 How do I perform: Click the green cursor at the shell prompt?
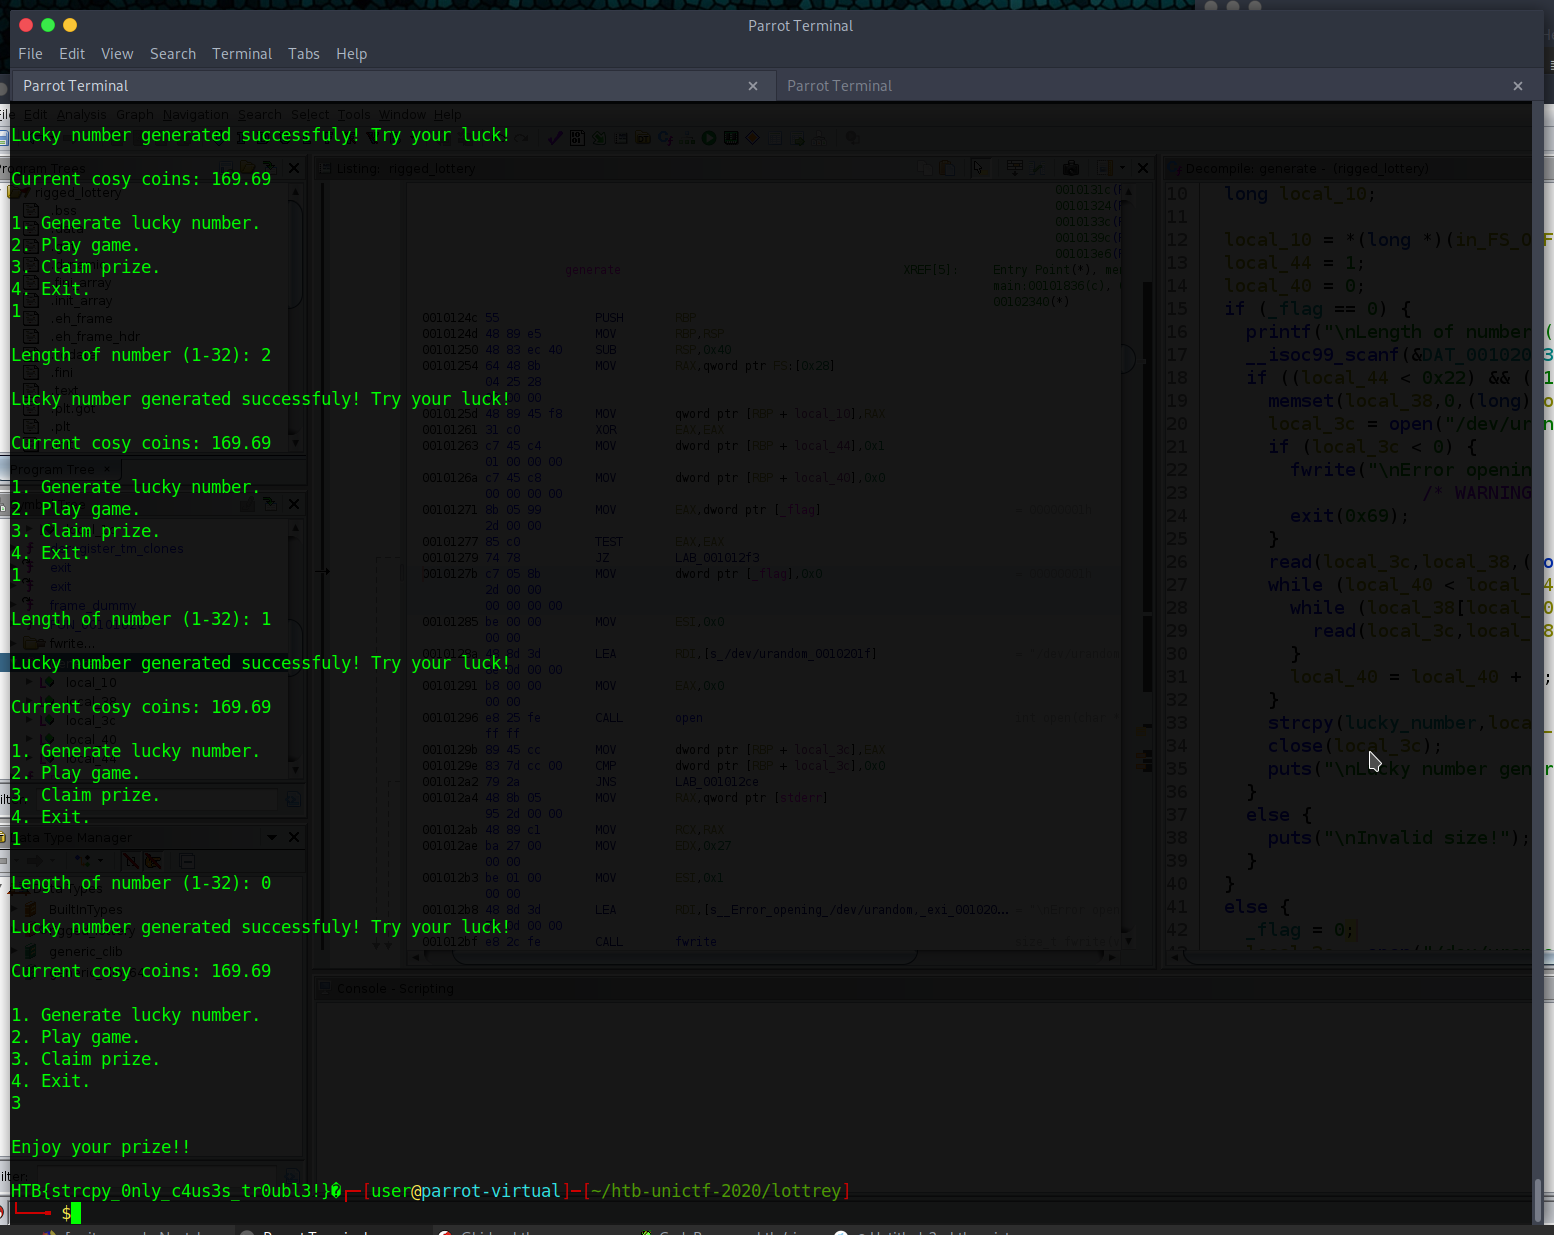pos(76,1213)
